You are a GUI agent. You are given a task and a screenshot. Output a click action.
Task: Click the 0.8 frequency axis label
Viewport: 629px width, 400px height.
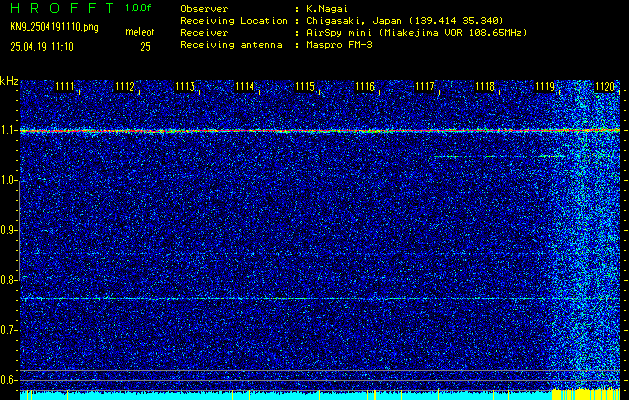[x=8, y=280]
